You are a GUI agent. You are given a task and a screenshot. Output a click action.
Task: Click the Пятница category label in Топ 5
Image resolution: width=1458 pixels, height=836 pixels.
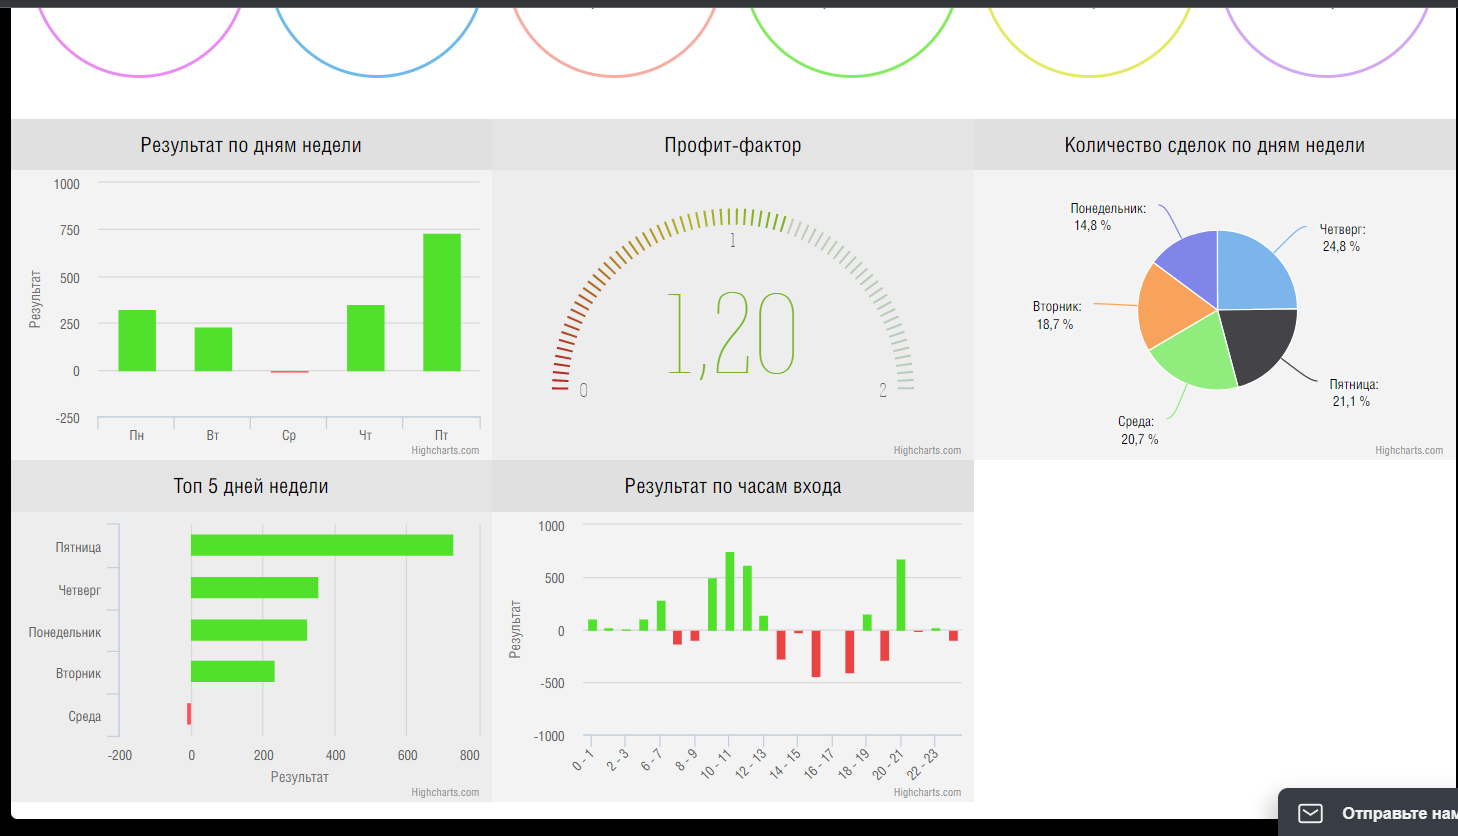pyautogui.click(x=78, y=547)
